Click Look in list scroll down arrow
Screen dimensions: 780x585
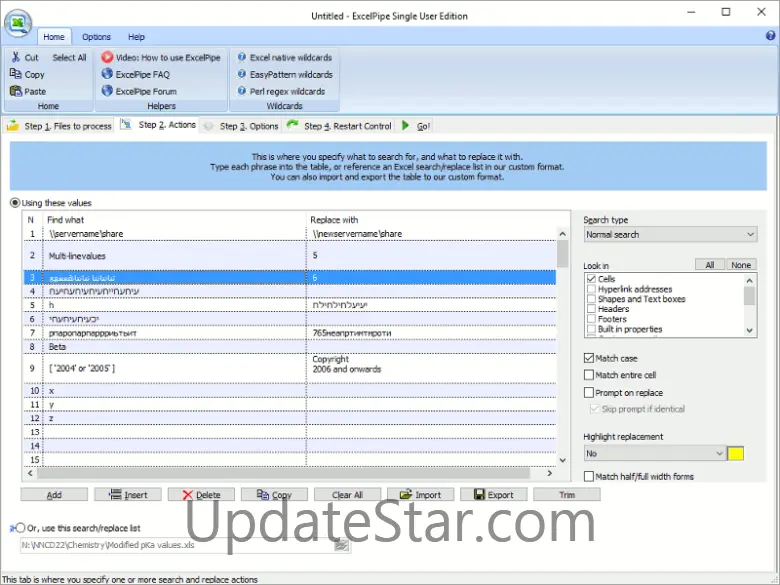[750, 330]
